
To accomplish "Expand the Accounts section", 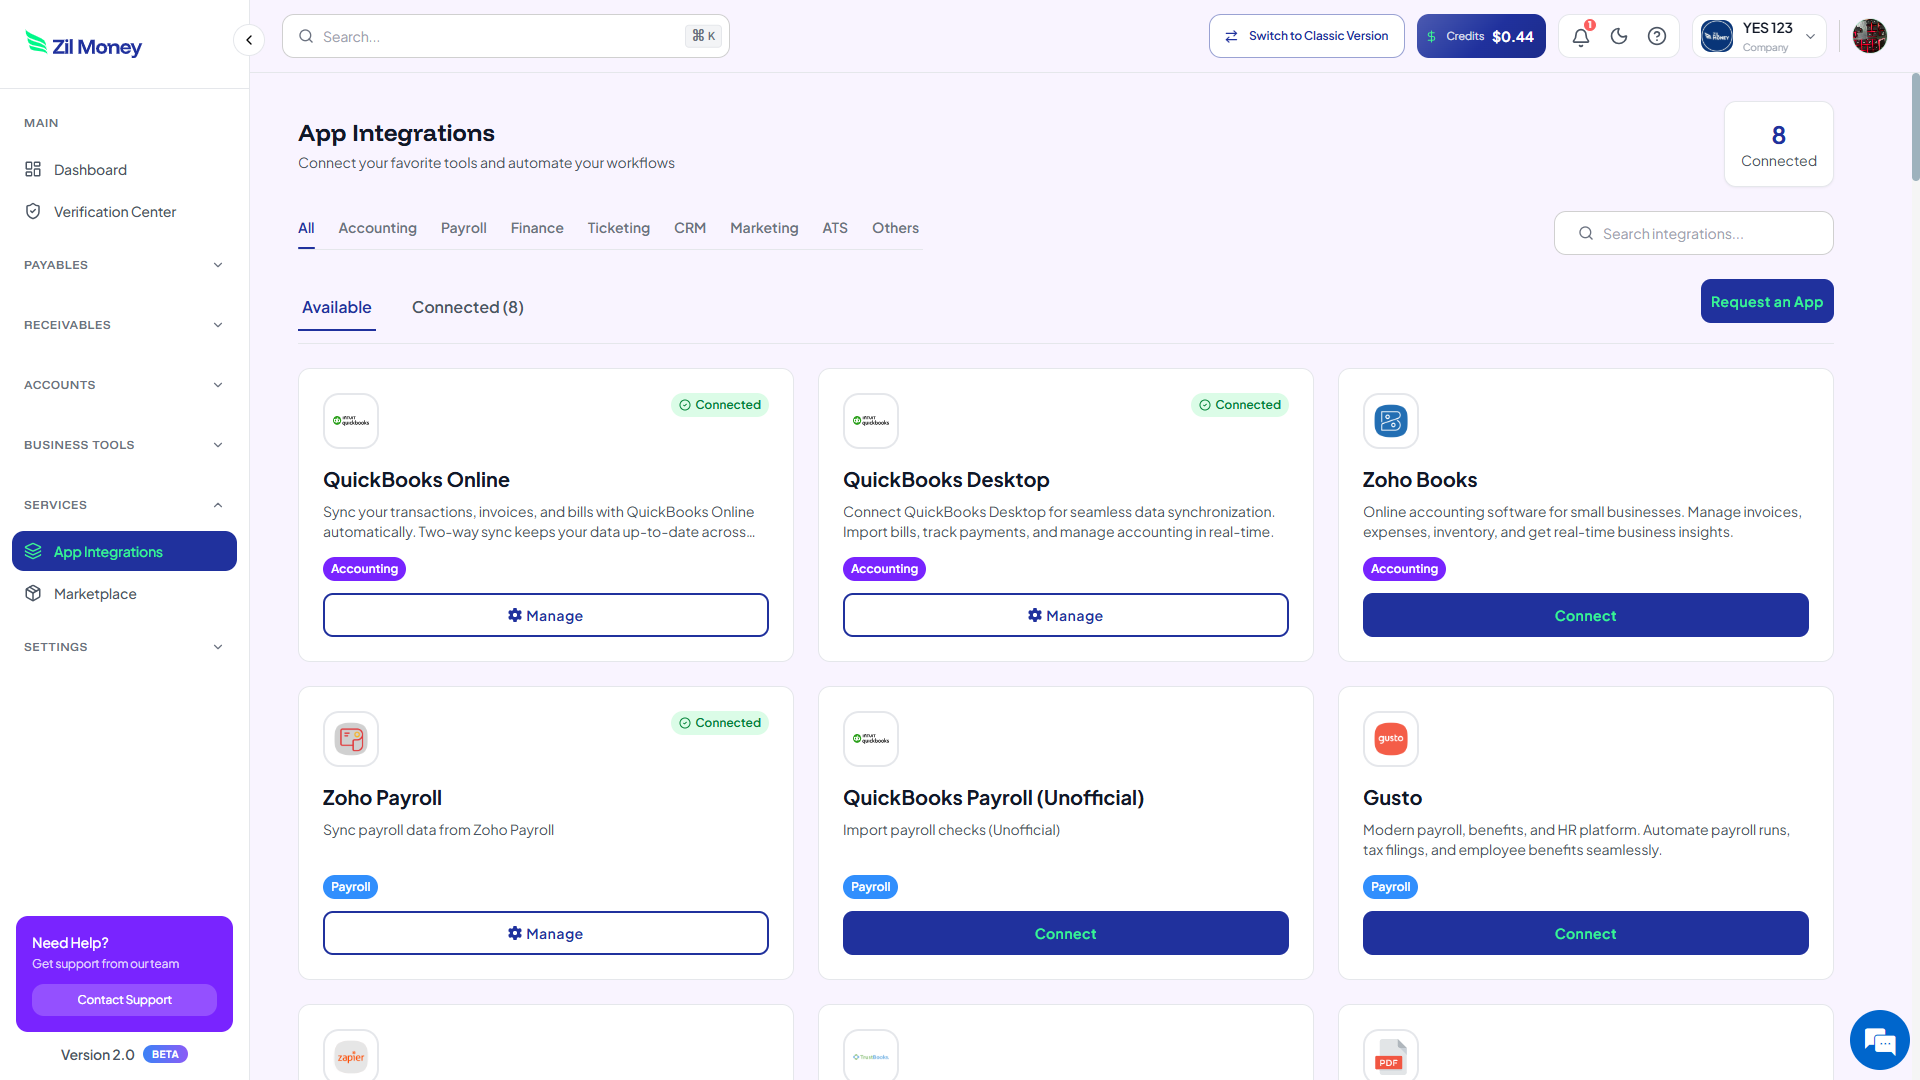I will point(124,385).
